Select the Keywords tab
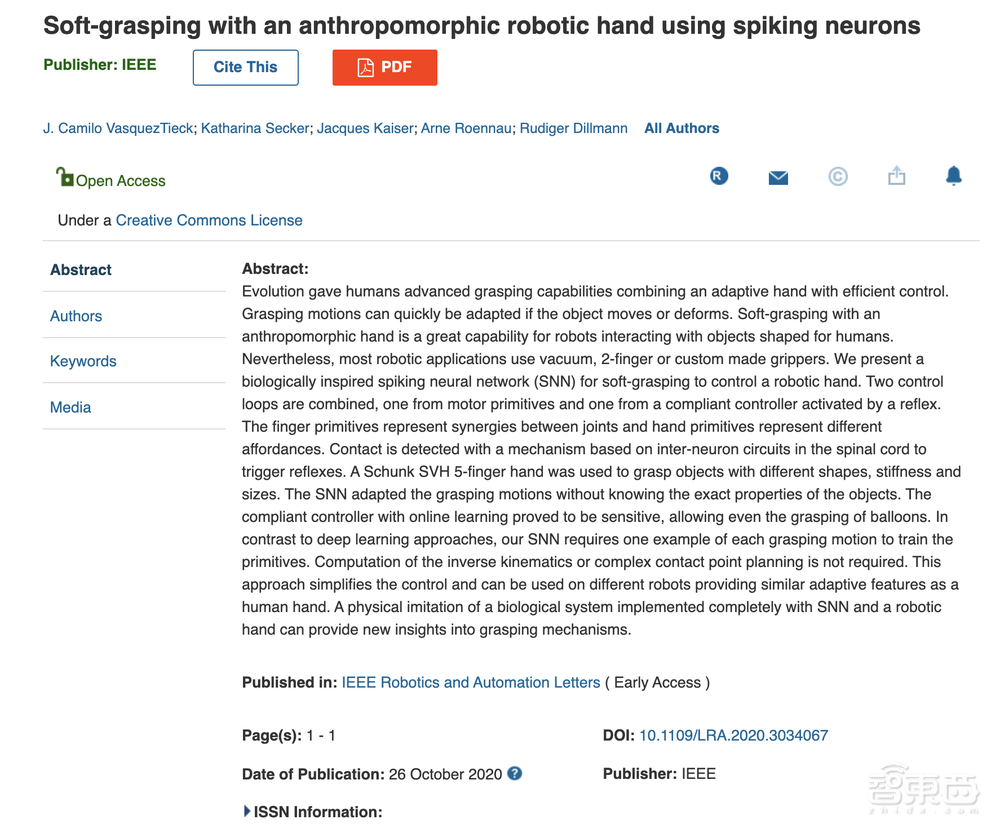Viewport: 1000px width, 833px height. click(x=83, y=361)
